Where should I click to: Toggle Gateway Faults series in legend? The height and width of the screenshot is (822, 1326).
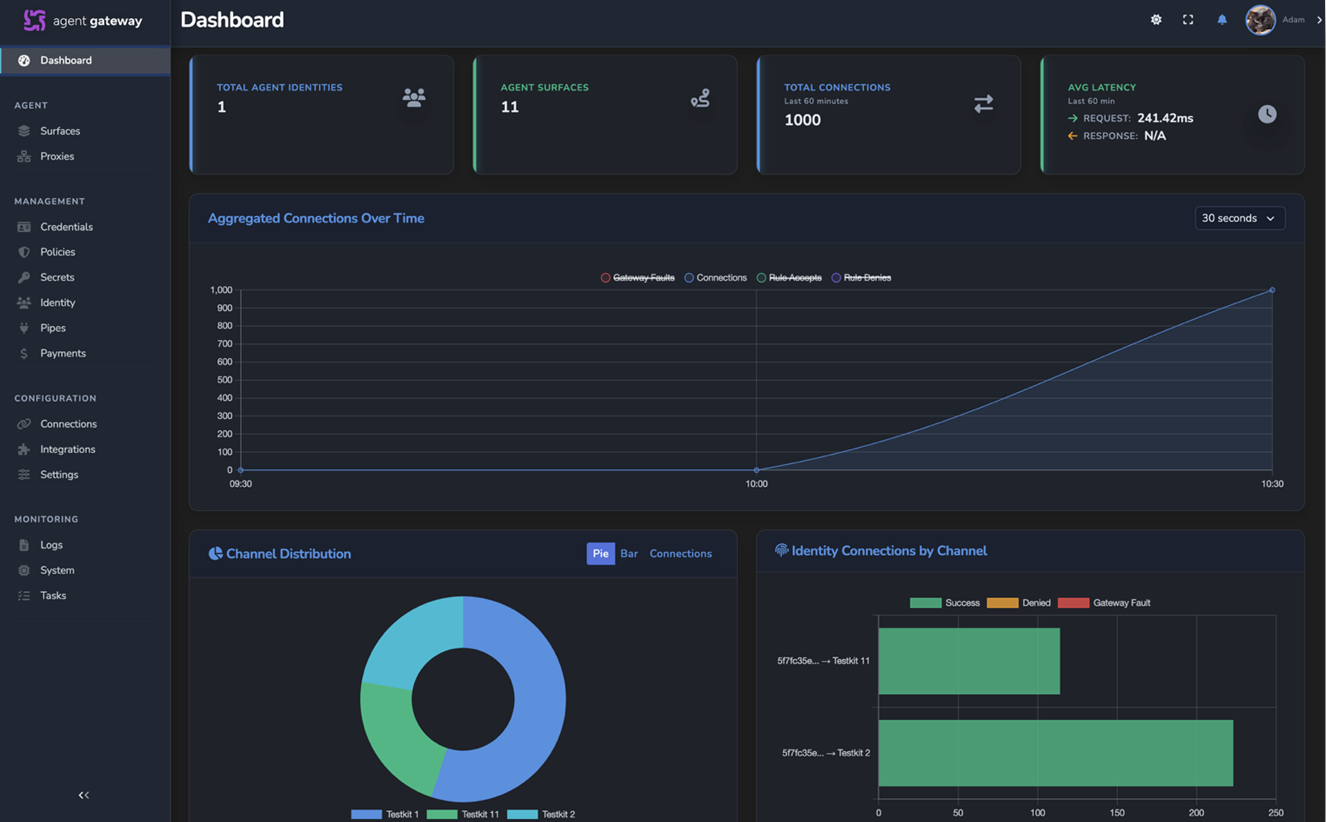pos(637,278)
